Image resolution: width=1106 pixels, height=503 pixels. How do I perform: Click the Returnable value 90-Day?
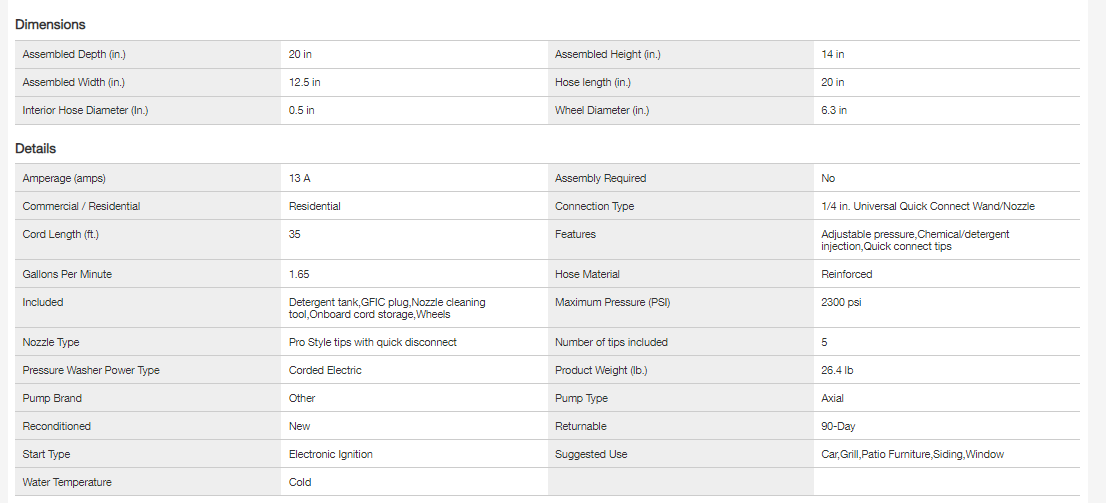(838, 426)
